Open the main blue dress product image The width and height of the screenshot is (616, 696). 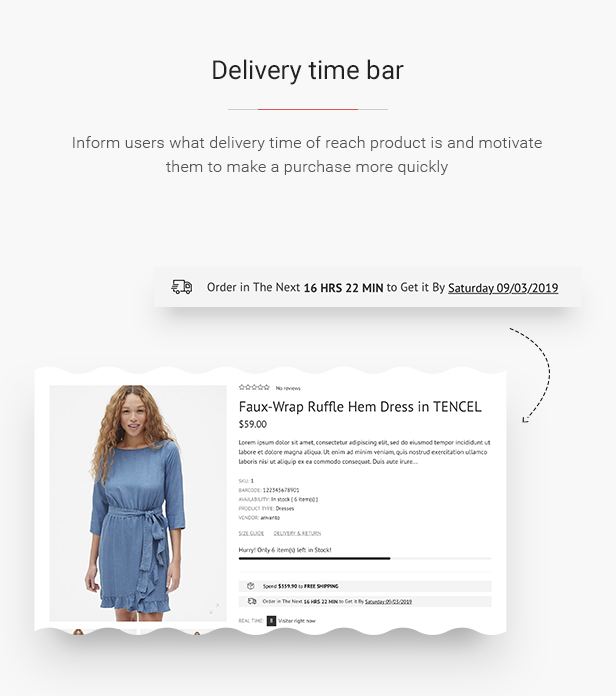click(x=138, y=503)
